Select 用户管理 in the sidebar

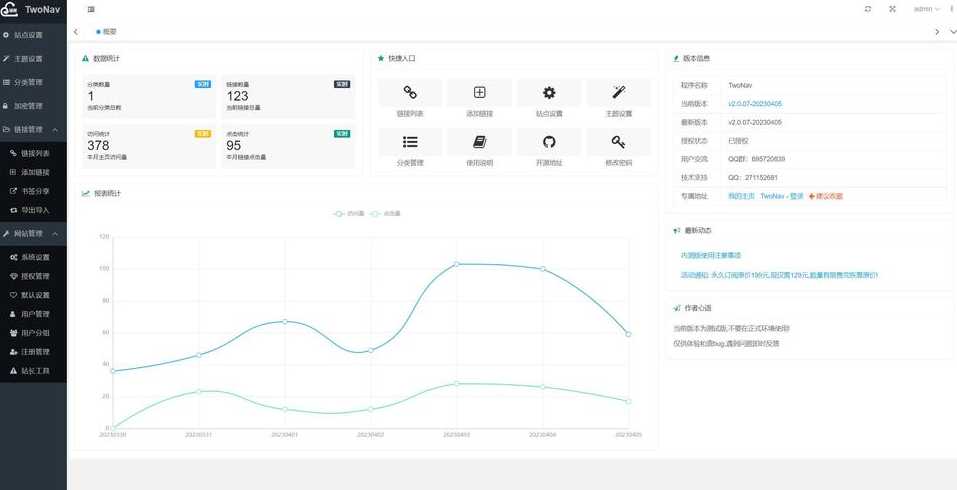click(33, 314)
